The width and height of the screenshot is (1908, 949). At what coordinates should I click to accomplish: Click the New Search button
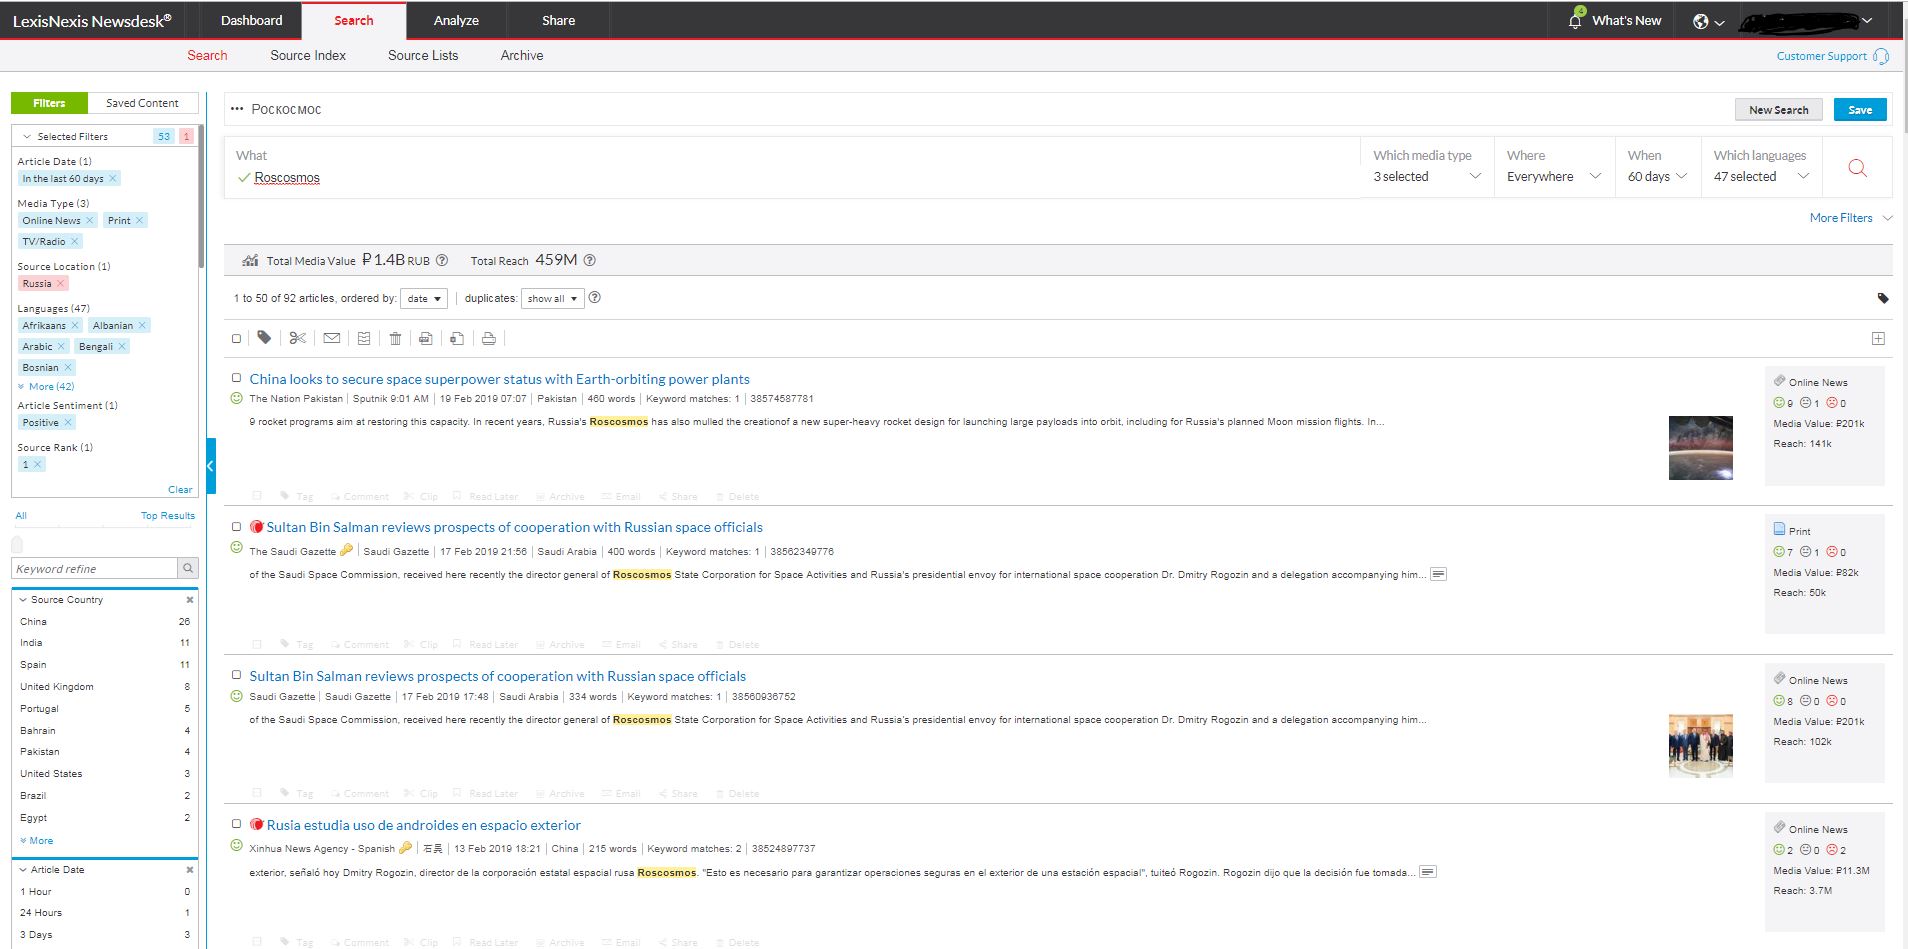click(1778, 110)
